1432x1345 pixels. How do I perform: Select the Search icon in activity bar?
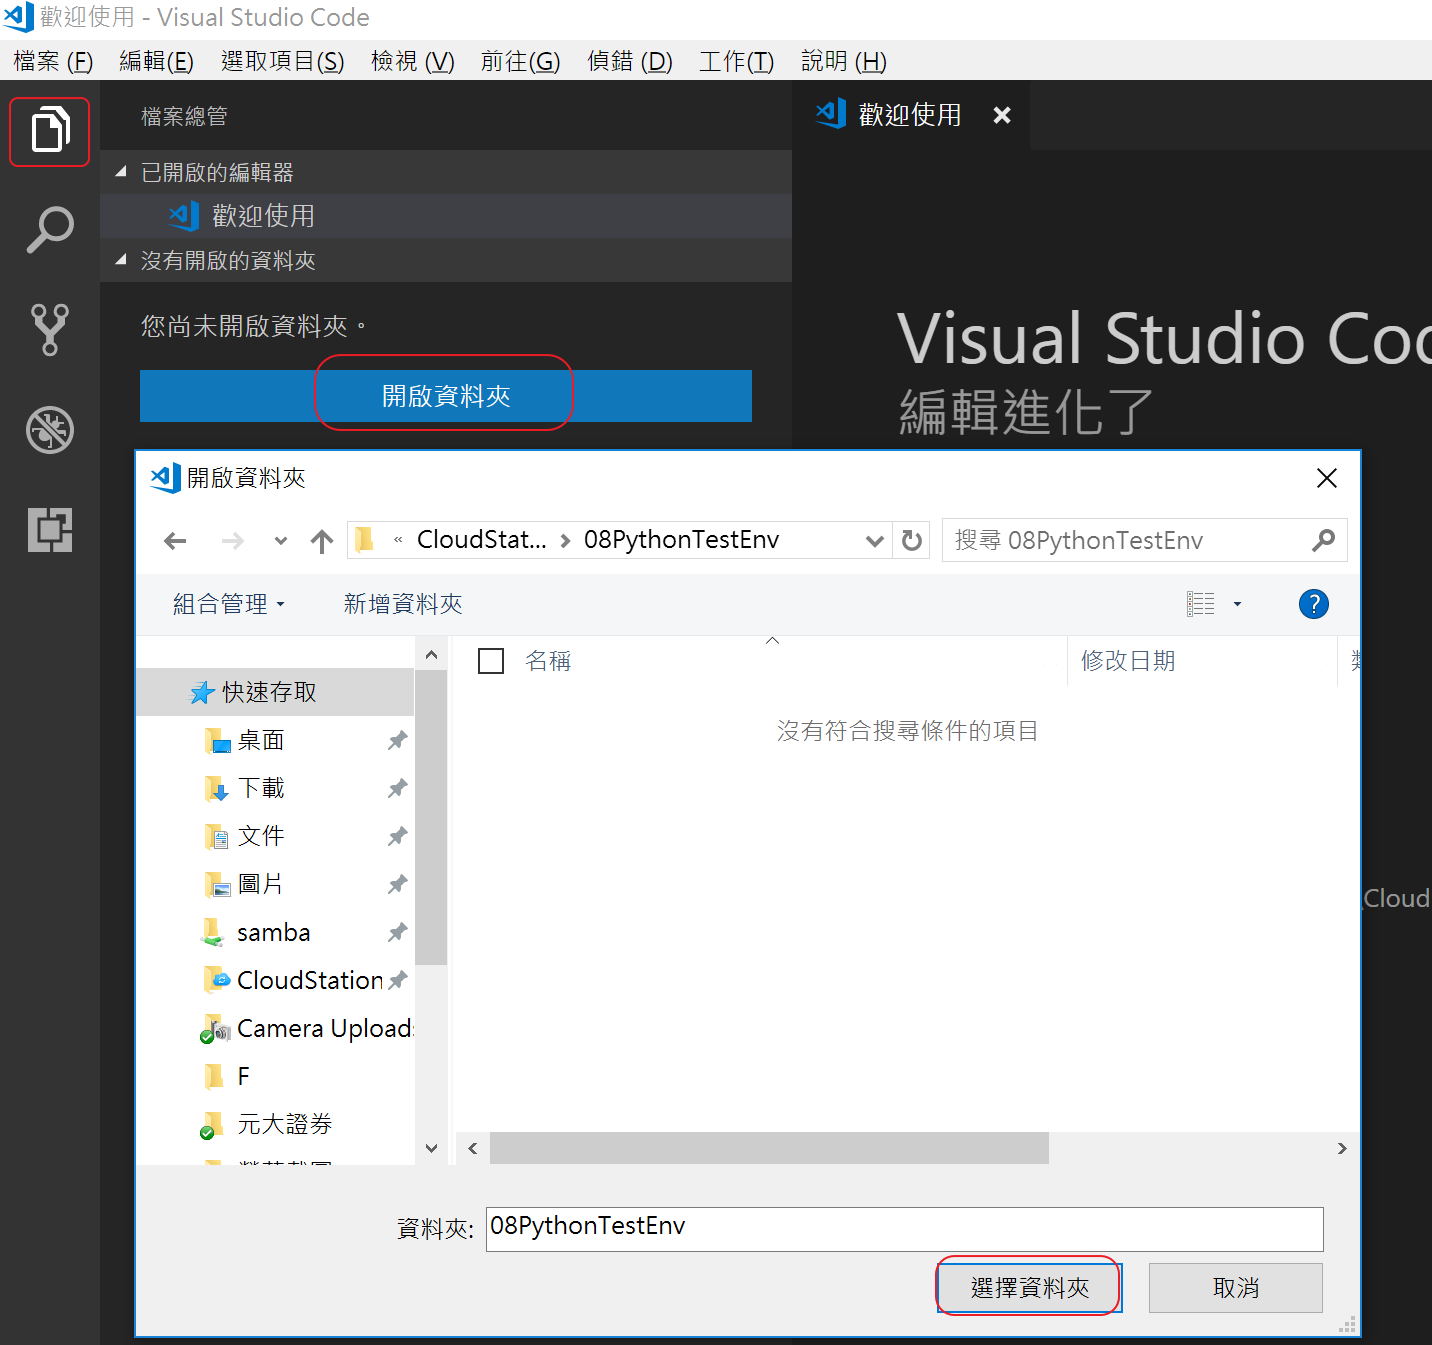pos(49,229)
